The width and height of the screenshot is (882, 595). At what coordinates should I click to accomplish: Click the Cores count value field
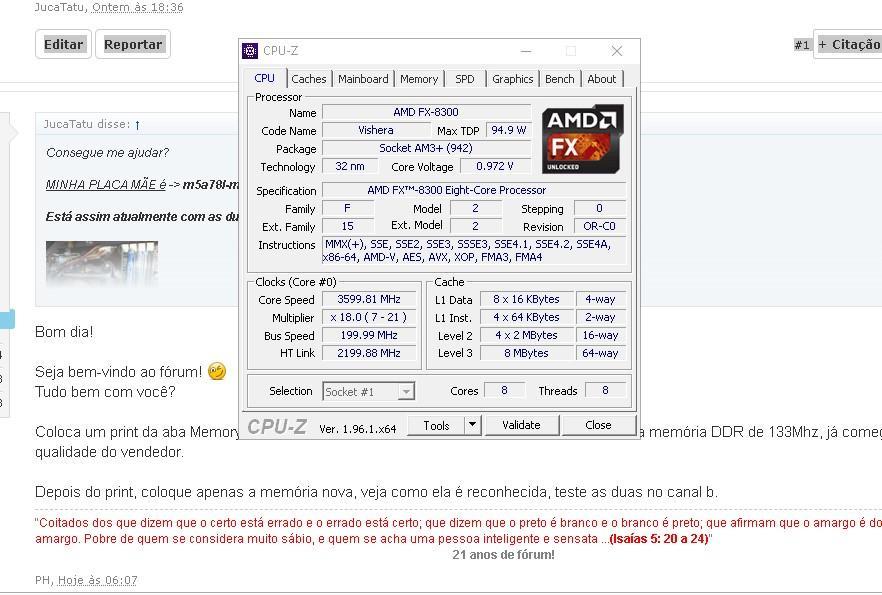pos(504,390)
